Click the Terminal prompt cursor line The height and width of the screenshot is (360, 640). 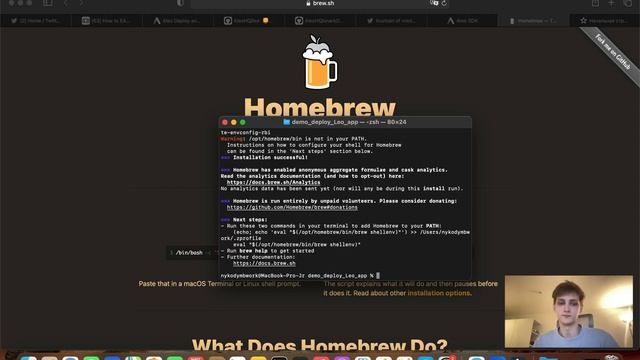tap(300, 276)
